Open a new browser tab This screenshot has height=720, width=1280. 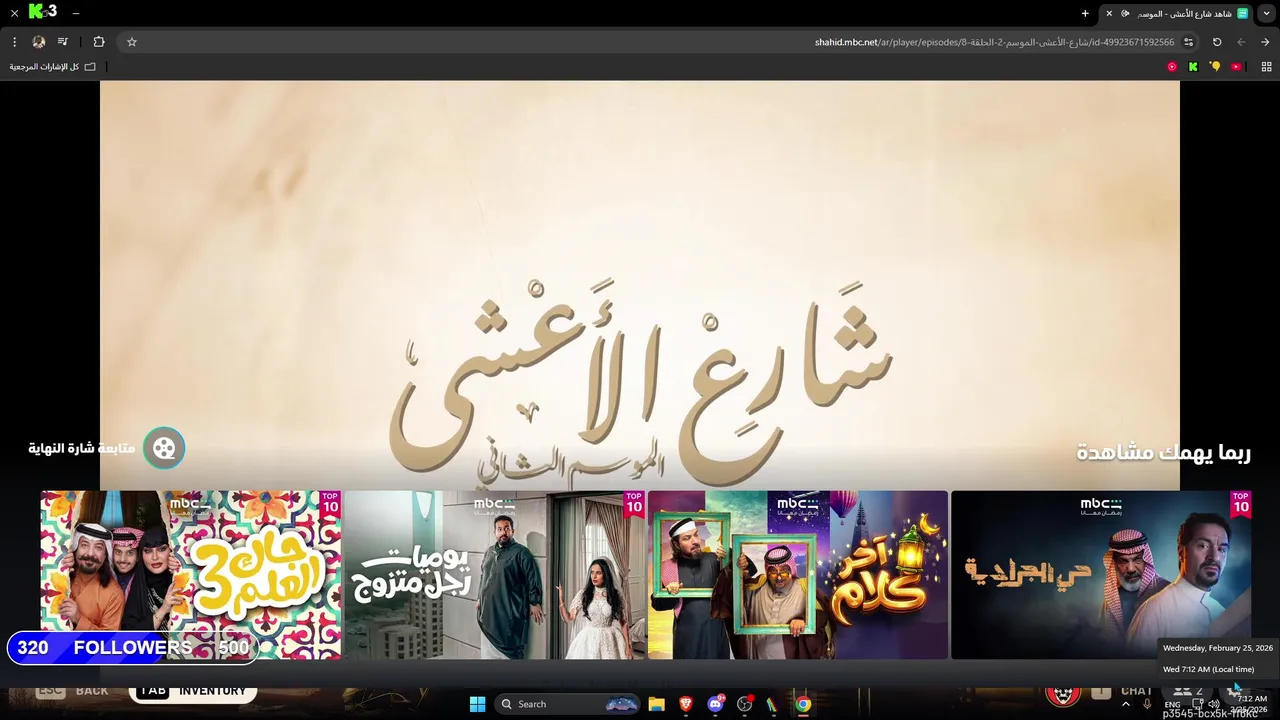(1085, 14)
